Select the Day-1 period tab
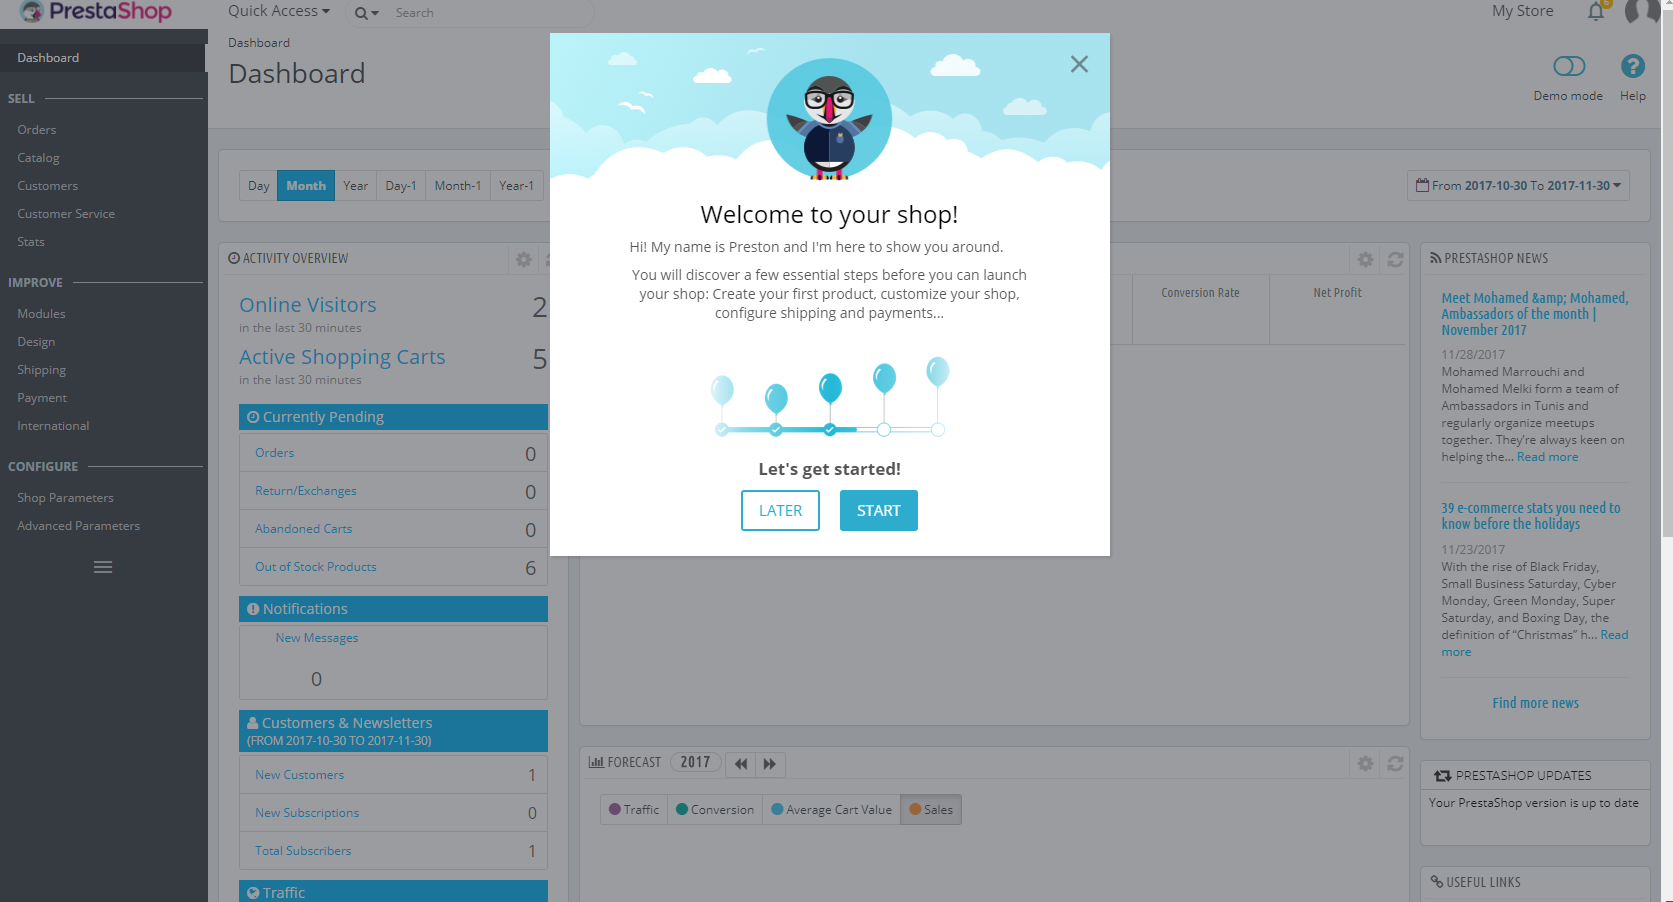Screen dimensions: 1673x902 pyautogui.click(x=401, y=186)
